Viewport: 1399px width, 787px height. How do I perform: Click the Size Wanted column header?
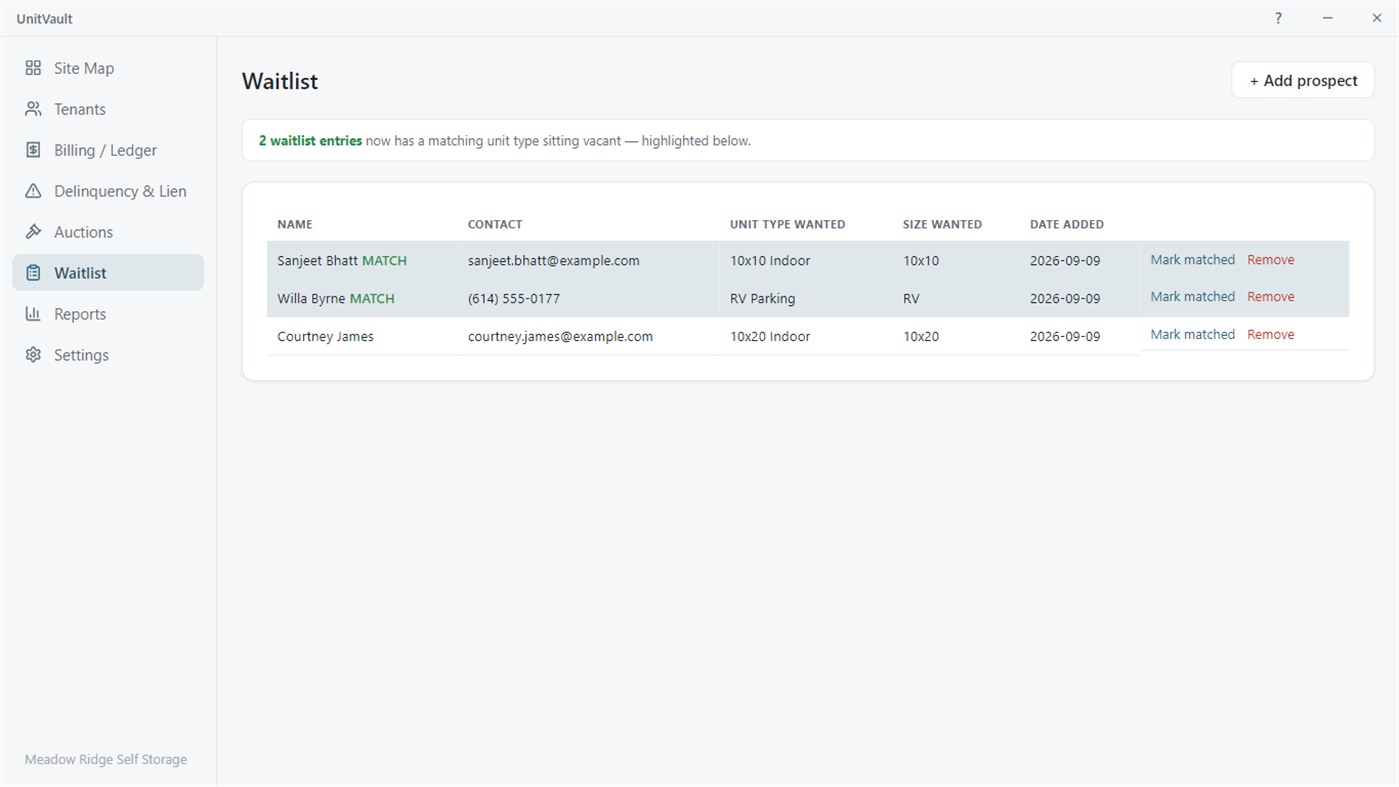pos(942,225)
